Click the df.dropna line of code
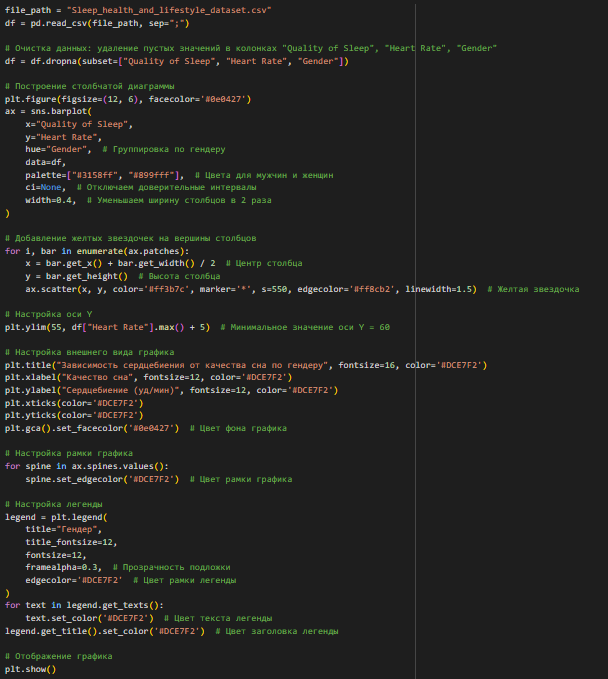The image size is (608, 679). point(177,61)
